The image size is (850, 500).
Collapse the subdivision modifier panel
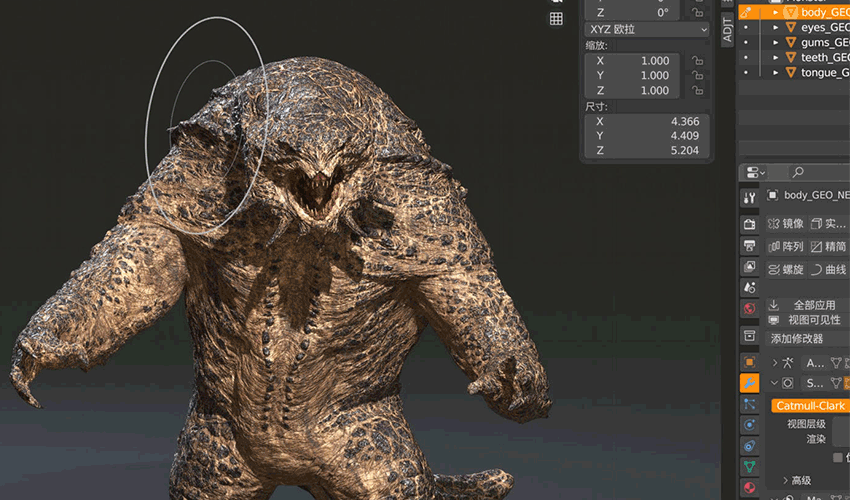pos(775,383)
